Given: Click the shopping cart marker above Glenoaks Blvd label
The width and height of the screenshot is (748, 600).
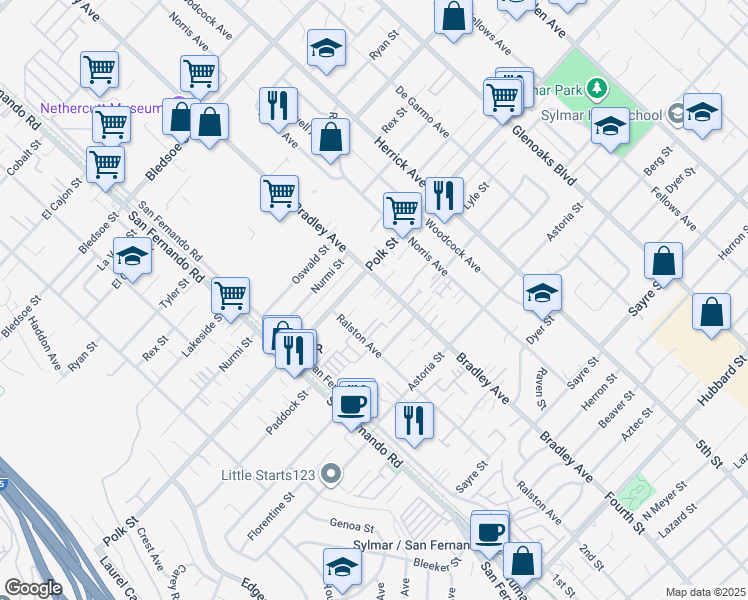Looking at the screenshot, I should click(502, 98).
